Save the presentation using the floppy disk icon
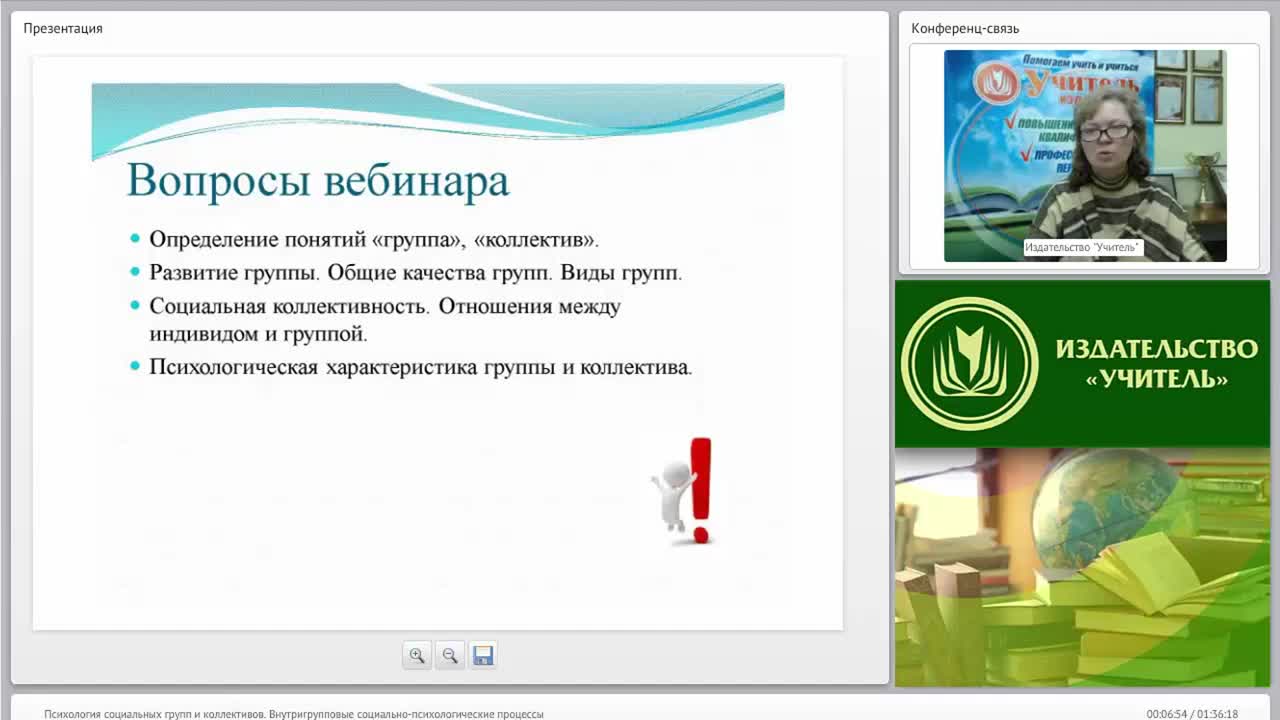The image size is (1280, 720). pyautogui.click(x=483, y=655)
